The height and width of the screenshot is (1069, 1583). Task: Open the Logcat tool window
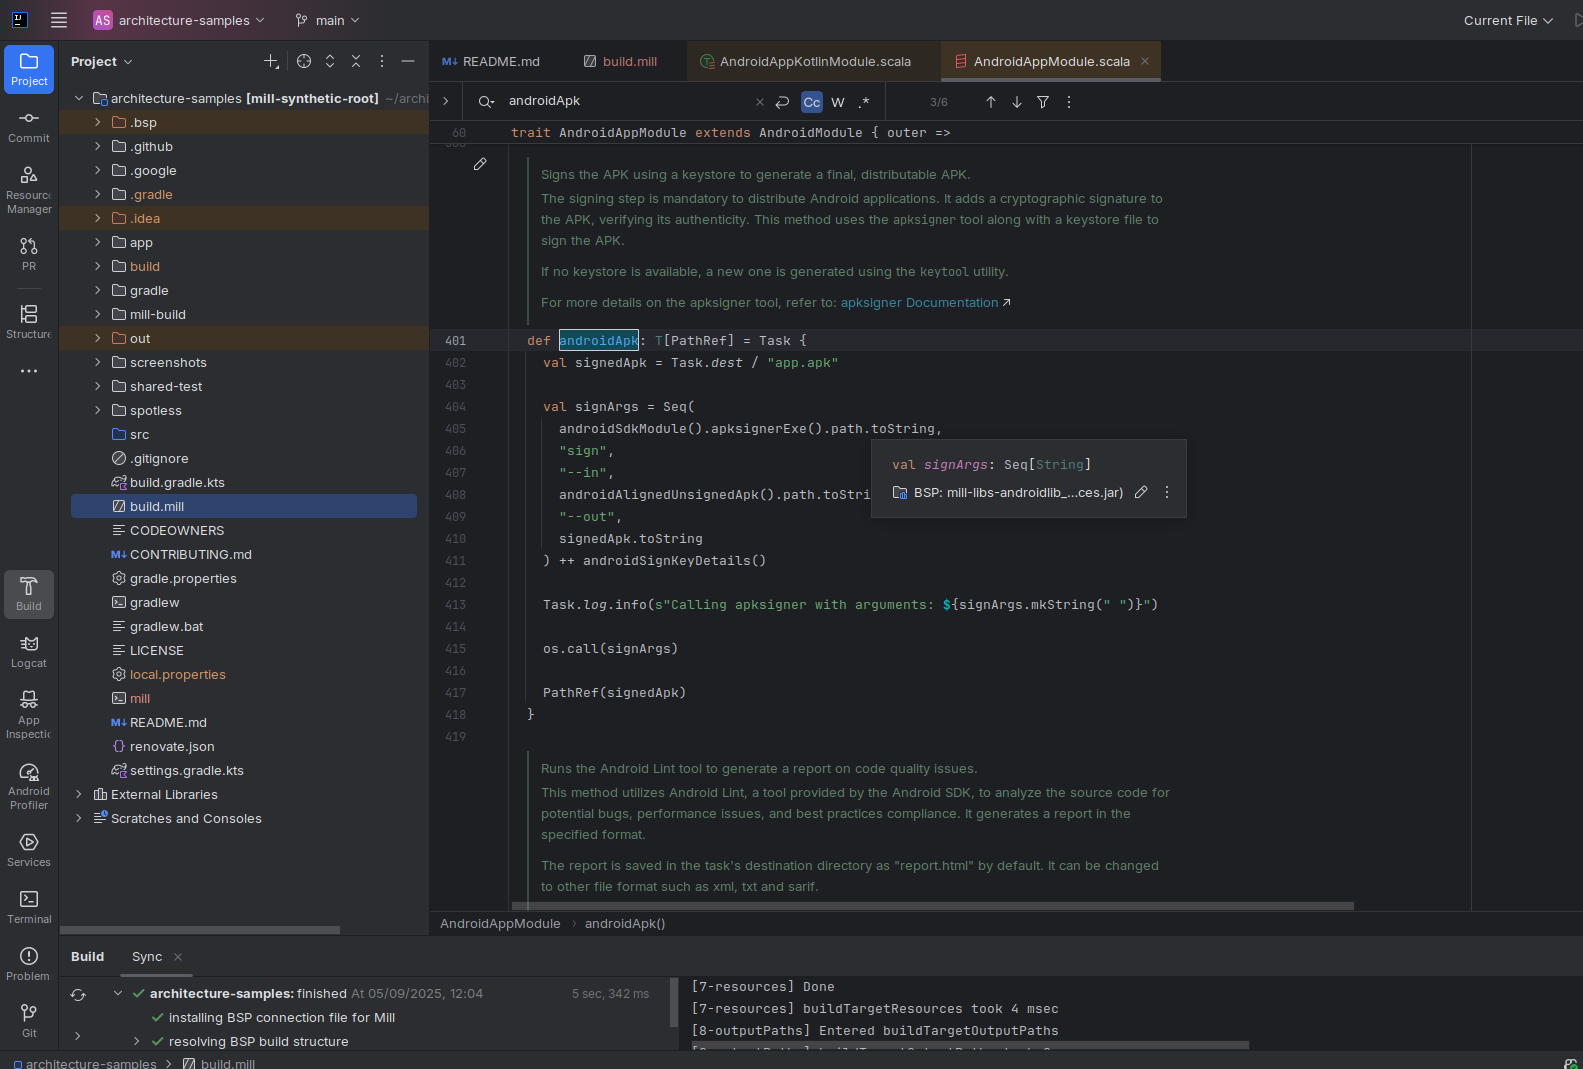pyautogui.click(x=29, y=651)
